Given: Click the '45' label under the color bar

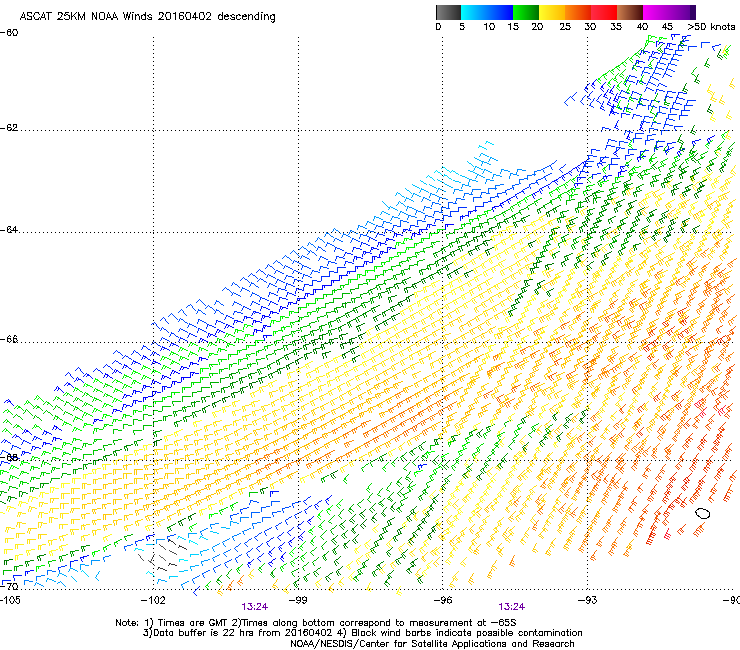Looking at the screenshot, I should (x=667, y=27).
